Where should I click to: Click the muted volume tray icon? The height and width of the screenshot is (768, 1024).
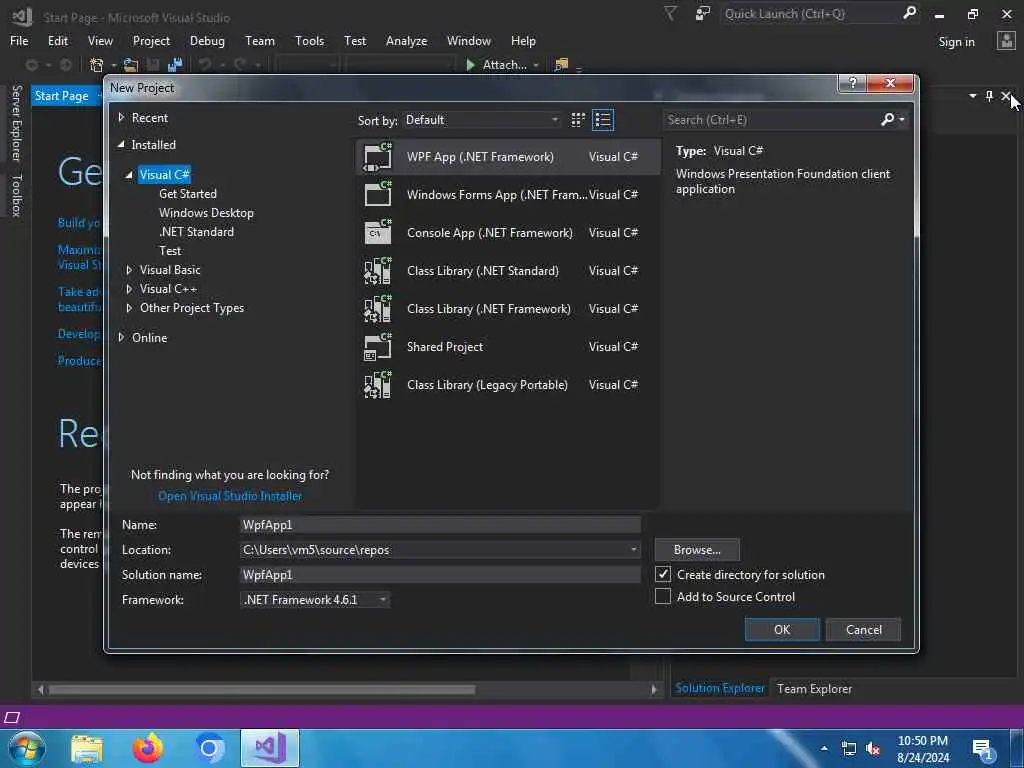coord(873,748)
